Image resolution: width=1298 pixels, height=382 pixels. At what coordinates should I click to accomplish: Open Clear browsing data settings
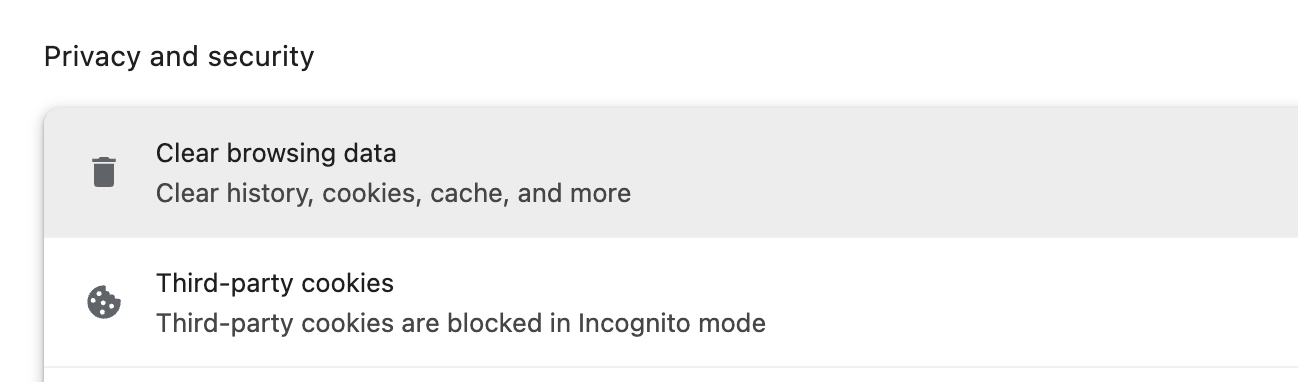pyautogui.click(x=671, y=172)
